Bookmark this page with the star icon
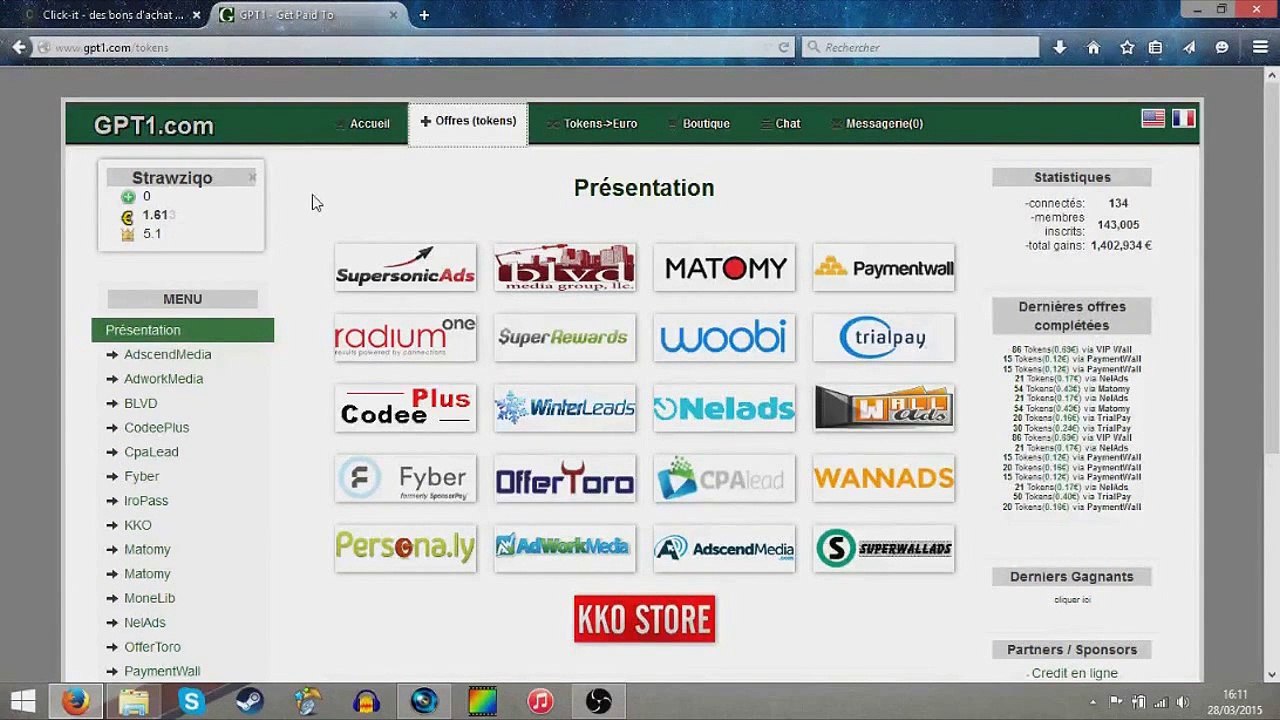 1127,47
